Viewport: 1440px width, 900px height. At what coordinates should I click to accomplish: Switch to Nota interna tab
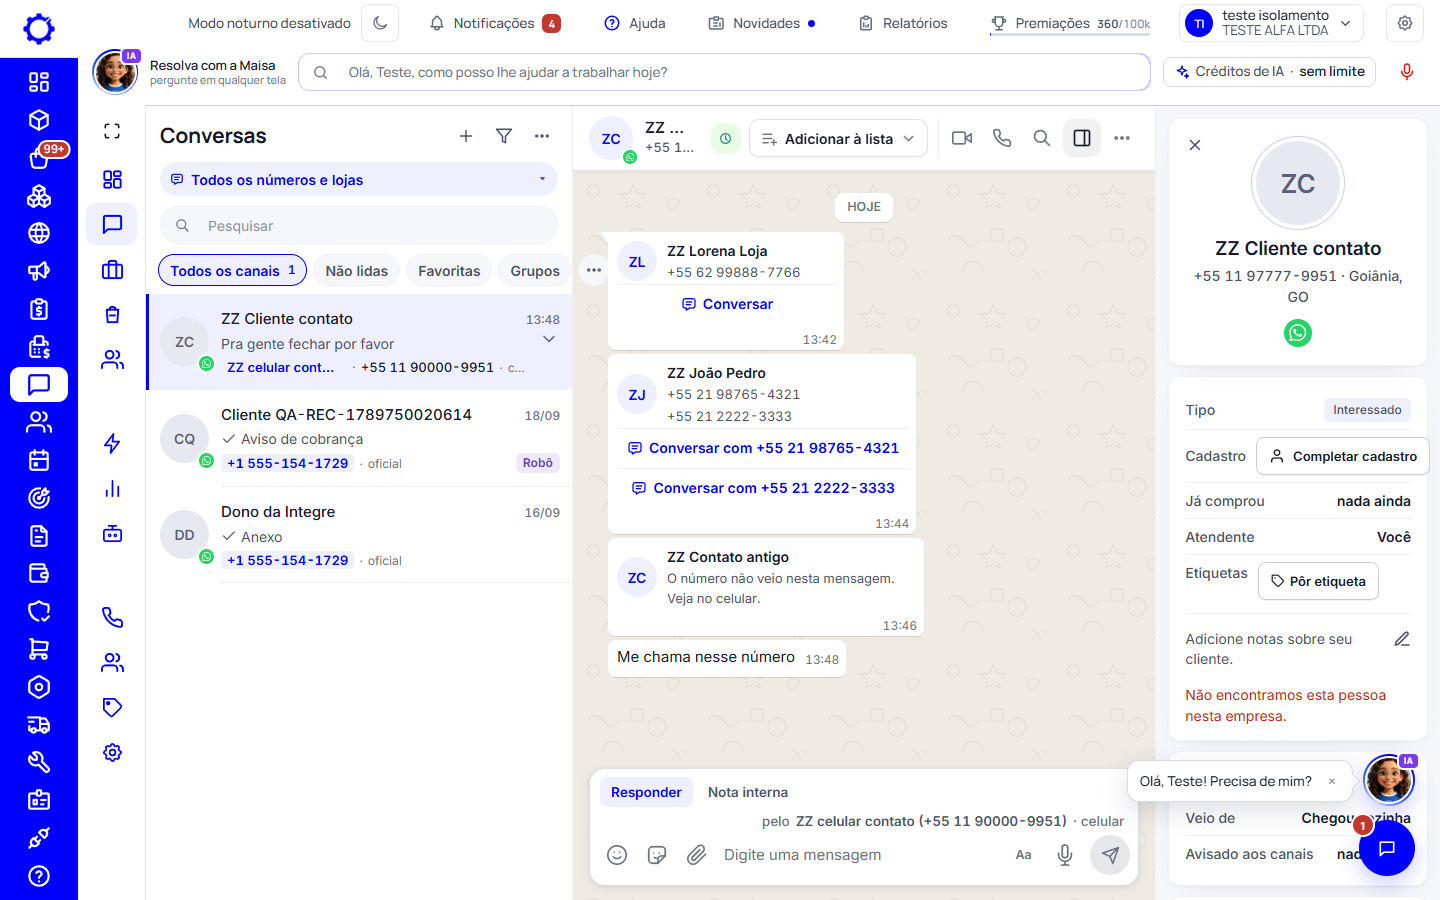pyautogui.click(x=748, y=792)
